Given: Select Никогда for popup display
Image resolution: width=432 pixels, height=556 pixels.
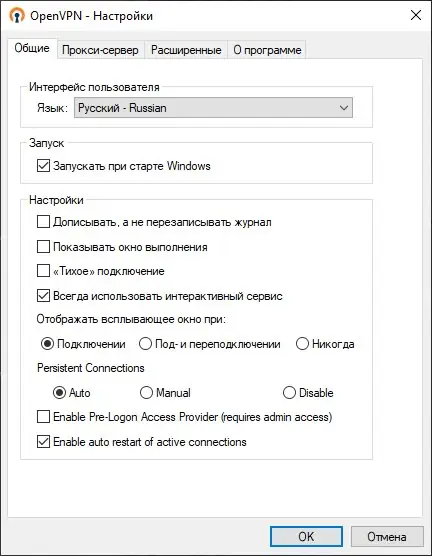Looking at the screenshot, I should pos(302,344).
